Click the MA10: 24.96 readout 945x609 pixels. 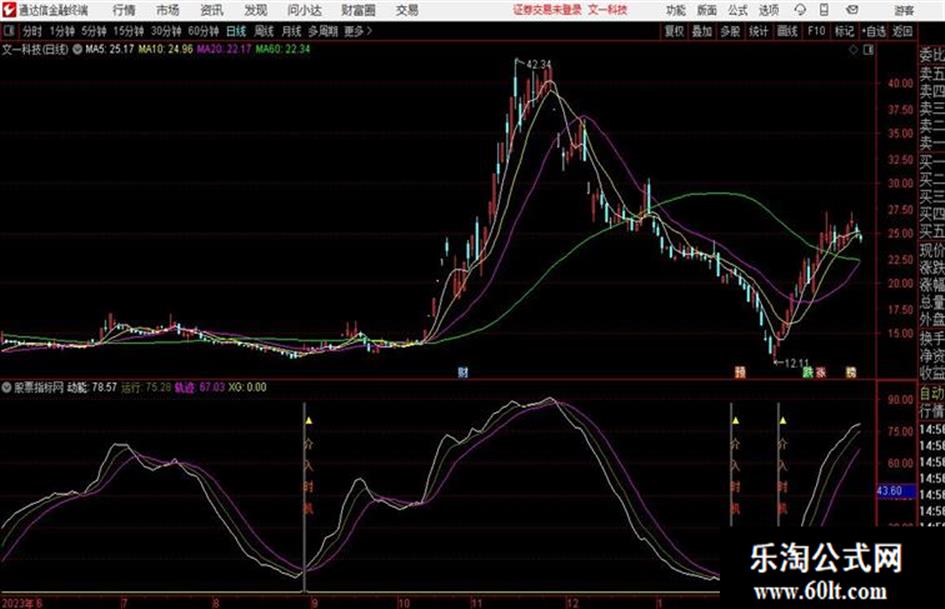166,49
